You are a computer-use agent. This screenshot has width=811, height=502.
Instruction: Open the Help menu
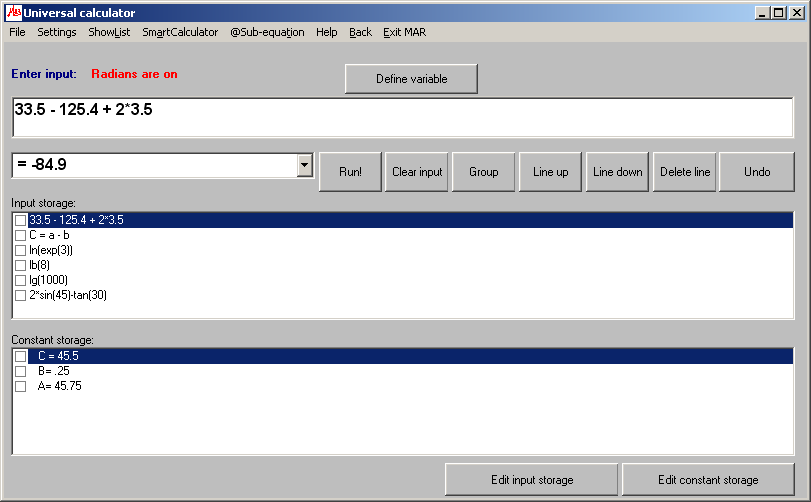coord(326,32)
